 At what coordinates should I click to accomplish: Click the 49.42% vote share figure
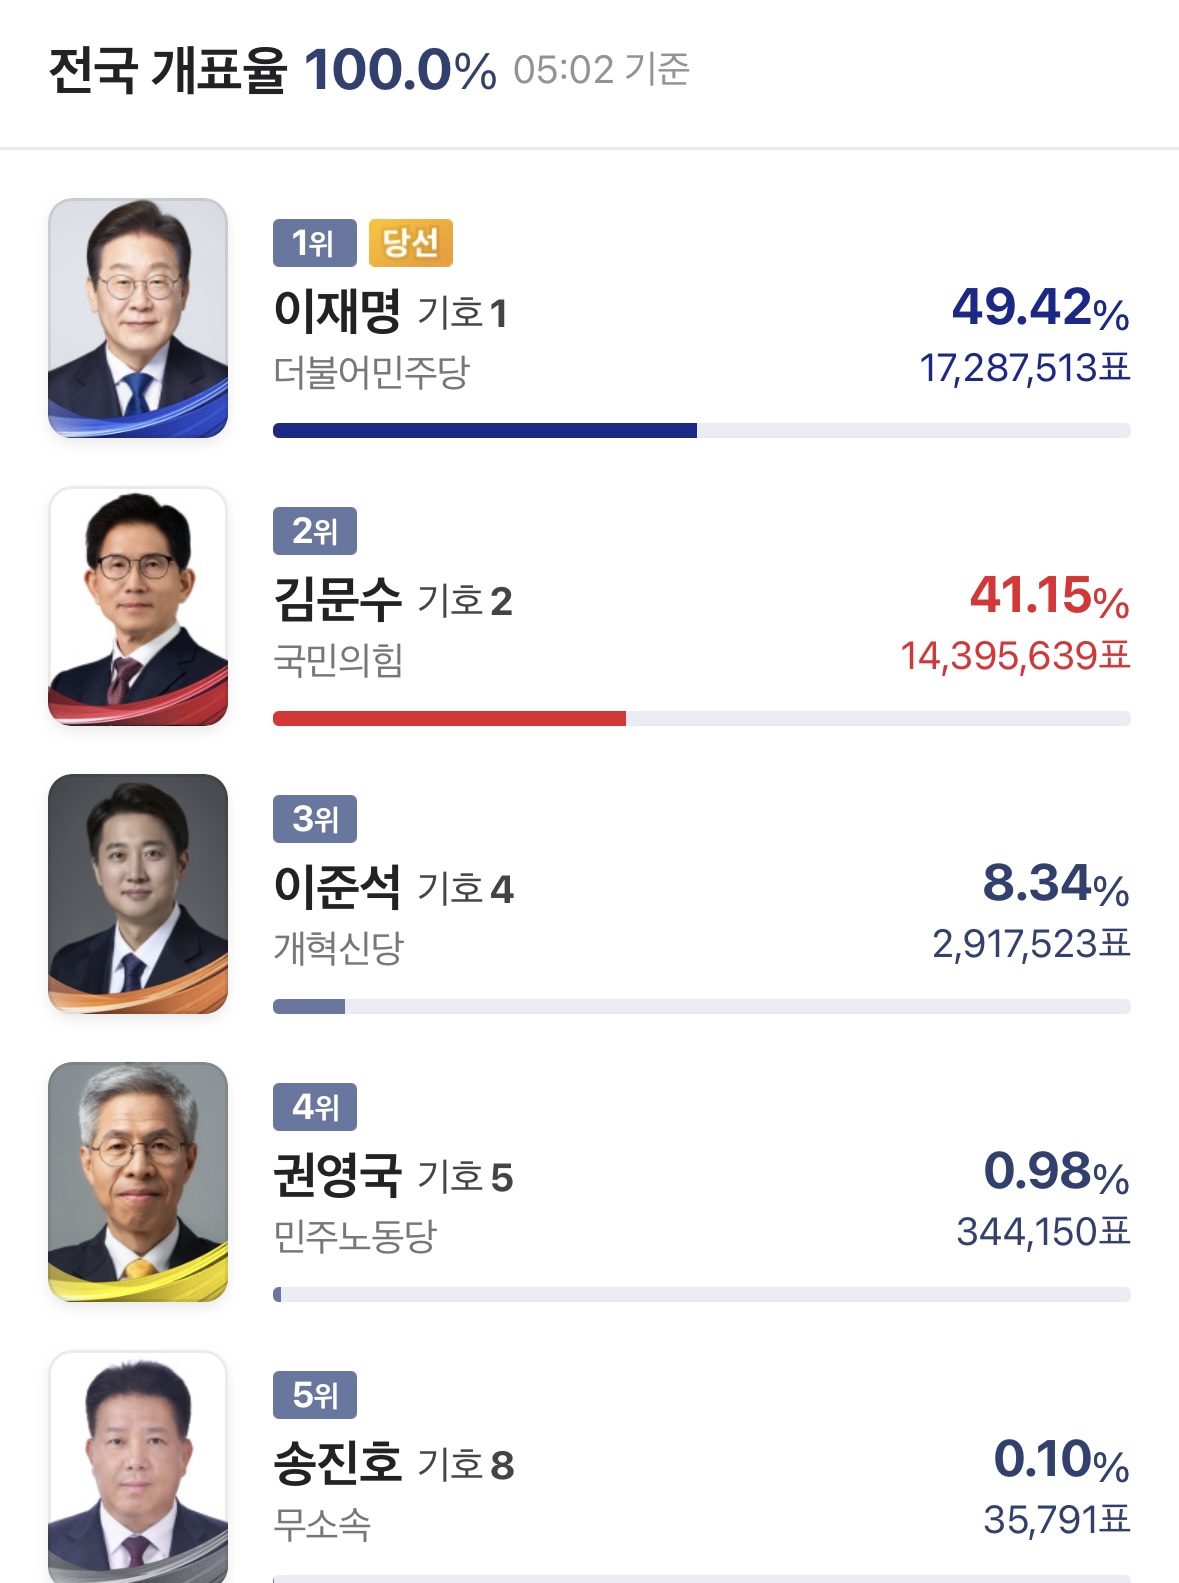click(x=1040, y=308)
